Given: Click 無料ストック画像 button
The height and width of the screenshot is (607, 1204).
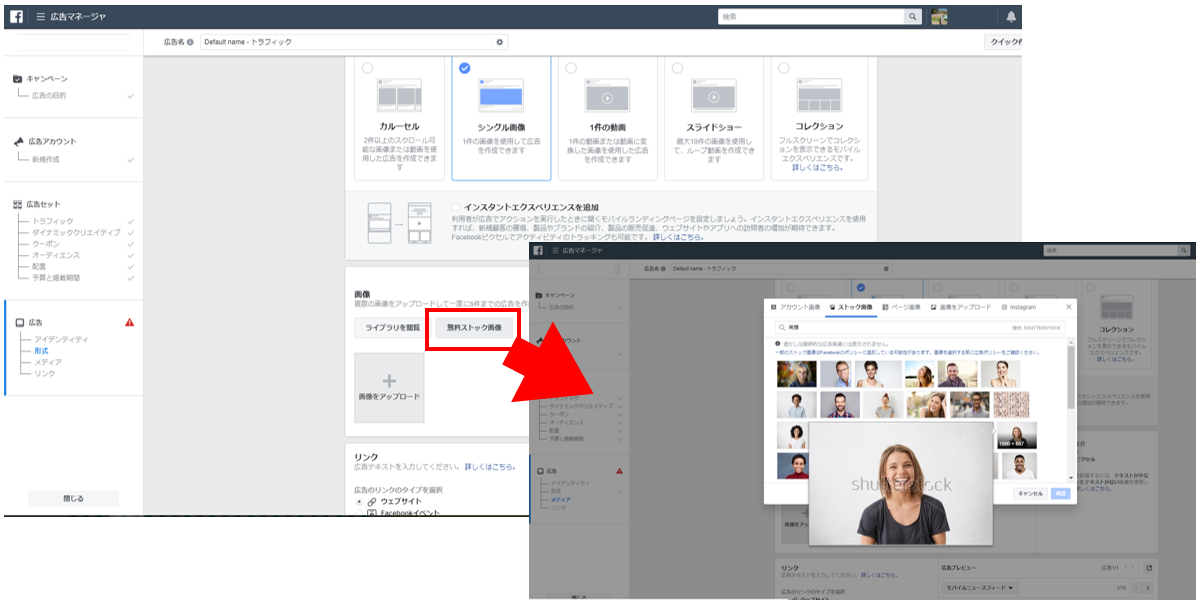Looking at the screenshot, I should [474, 328].
